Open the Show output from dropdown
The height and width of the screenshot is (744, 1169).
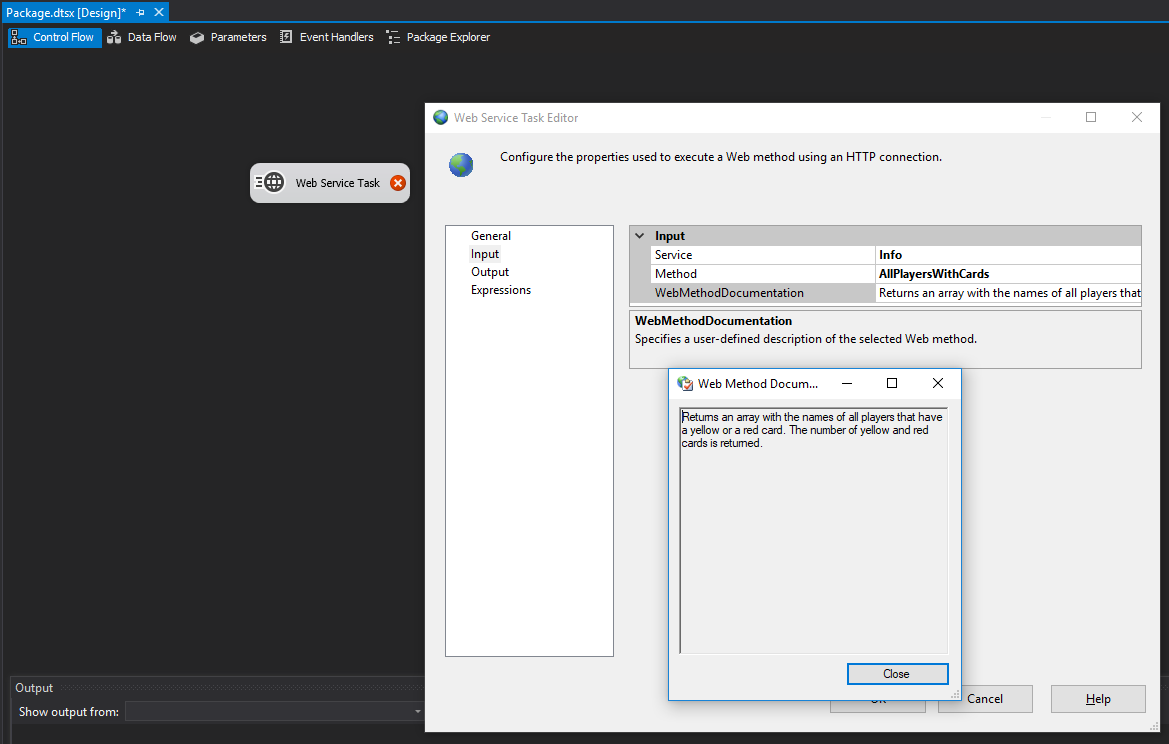pos(418,712)
